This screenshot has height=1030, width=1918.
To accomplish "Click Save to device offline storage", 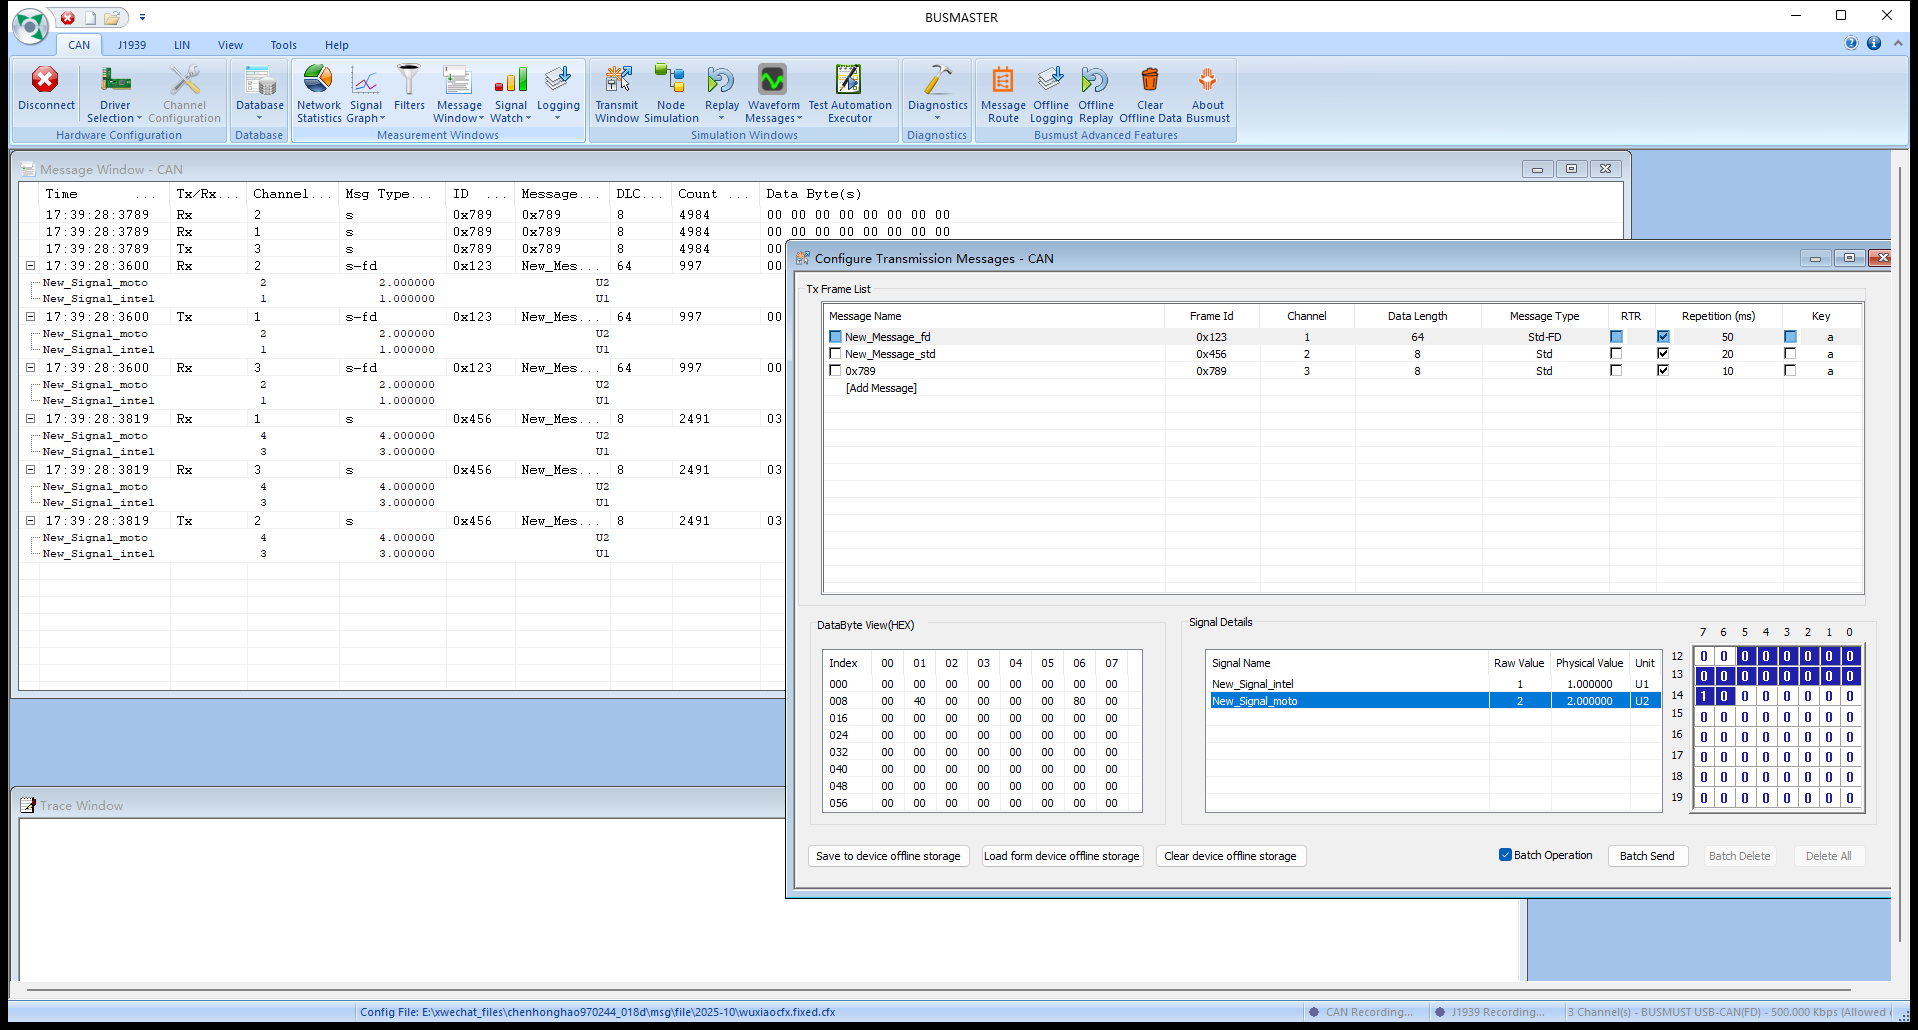I will [x=888, y=856].
